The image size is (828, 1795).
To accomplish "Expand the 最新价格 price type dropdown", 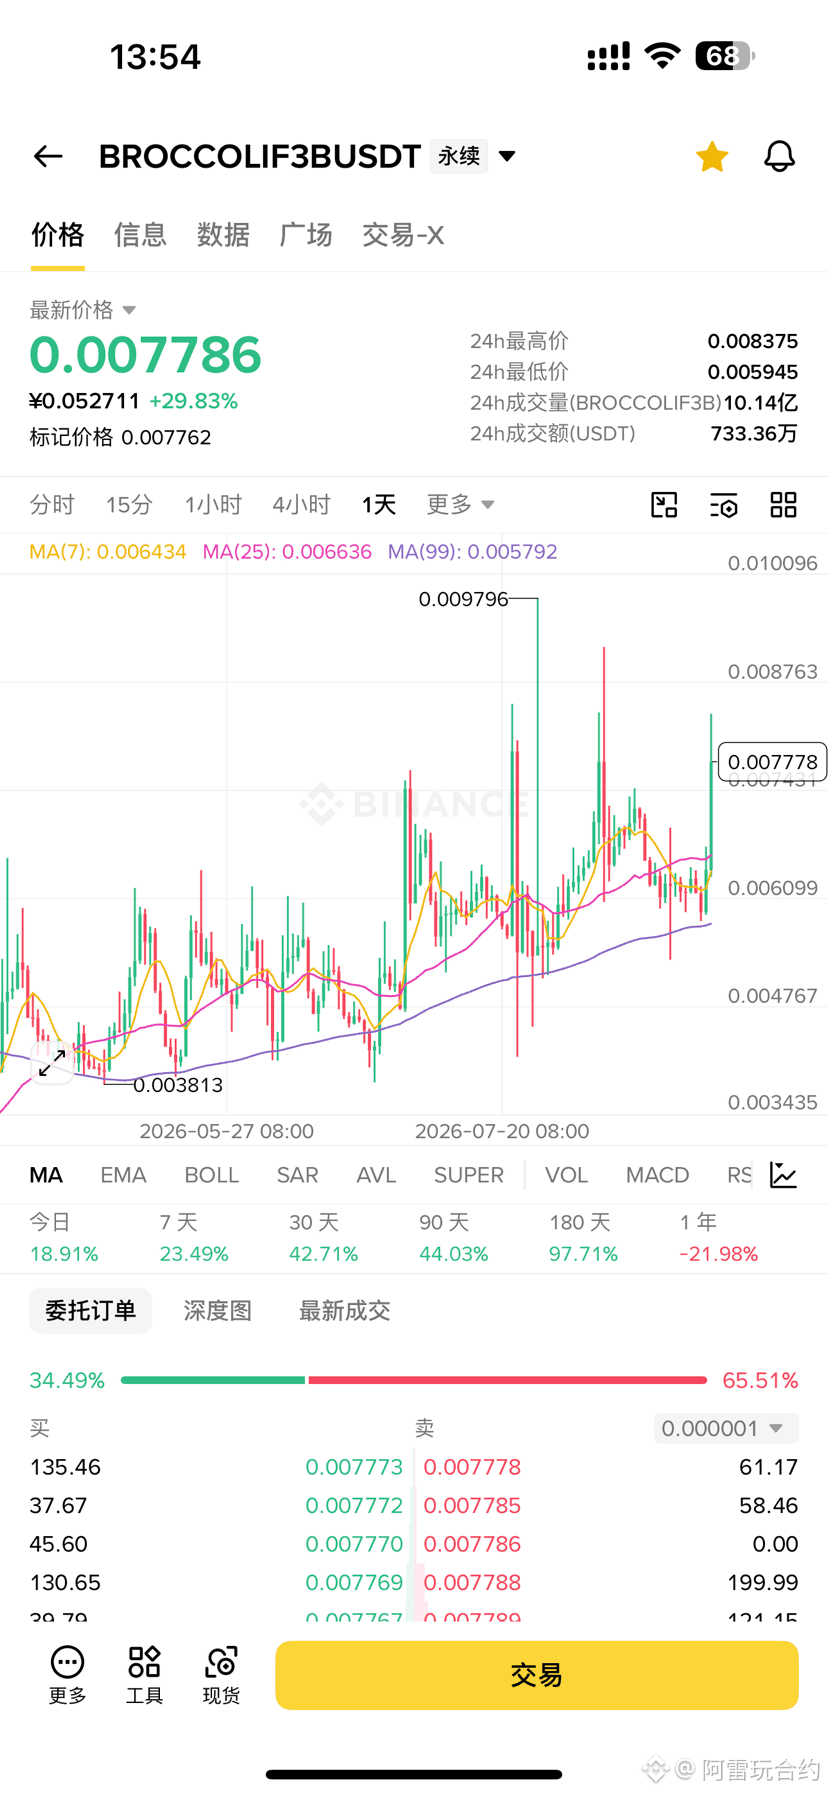I will click(x=83, y=310).
